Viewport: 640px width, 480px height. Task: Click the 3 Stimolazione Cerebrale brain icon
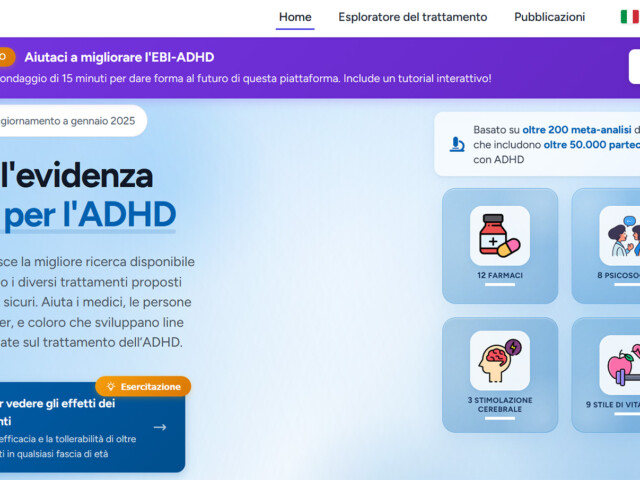click(x=500, y=360)
